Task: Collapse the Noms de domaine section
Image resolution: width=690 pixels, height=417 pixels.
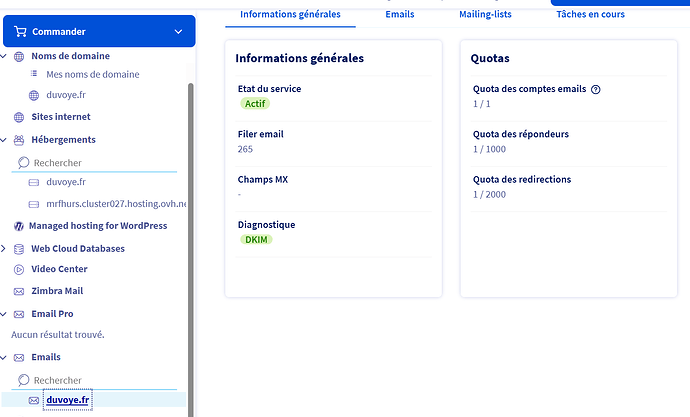Action: point(4,56)
